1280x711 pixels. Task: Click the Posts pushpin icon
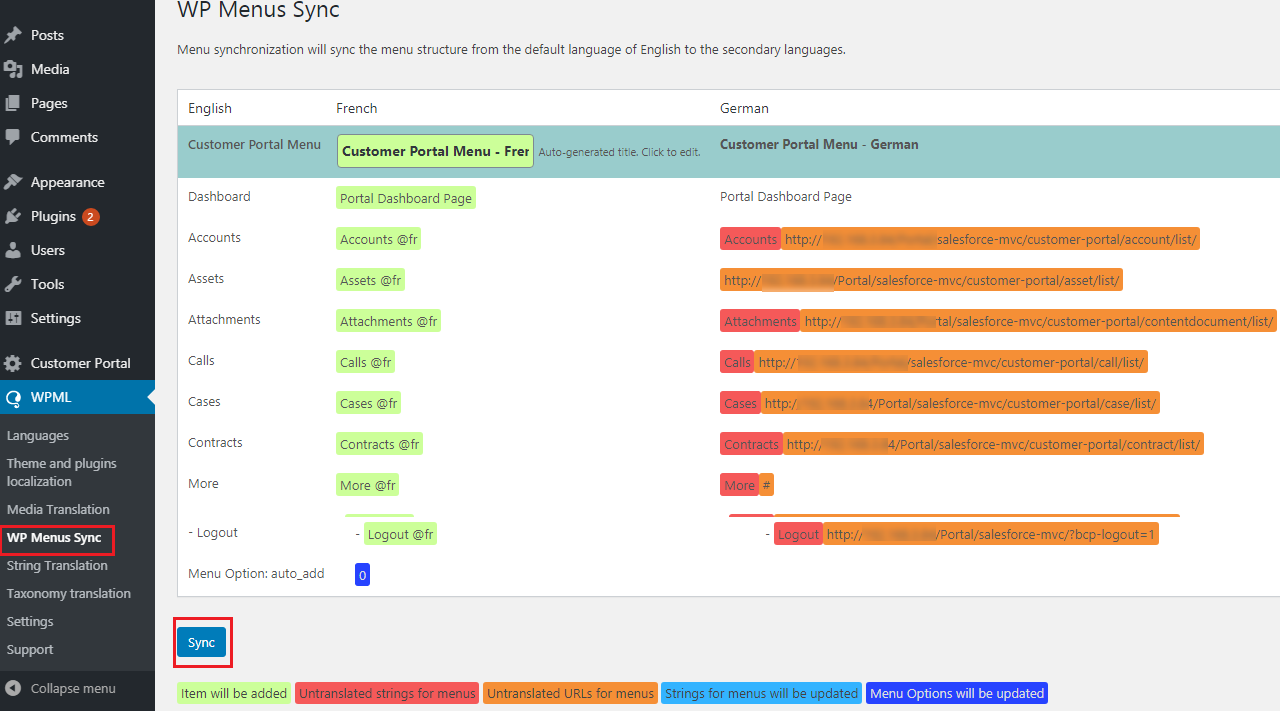[x=13, y=35]
